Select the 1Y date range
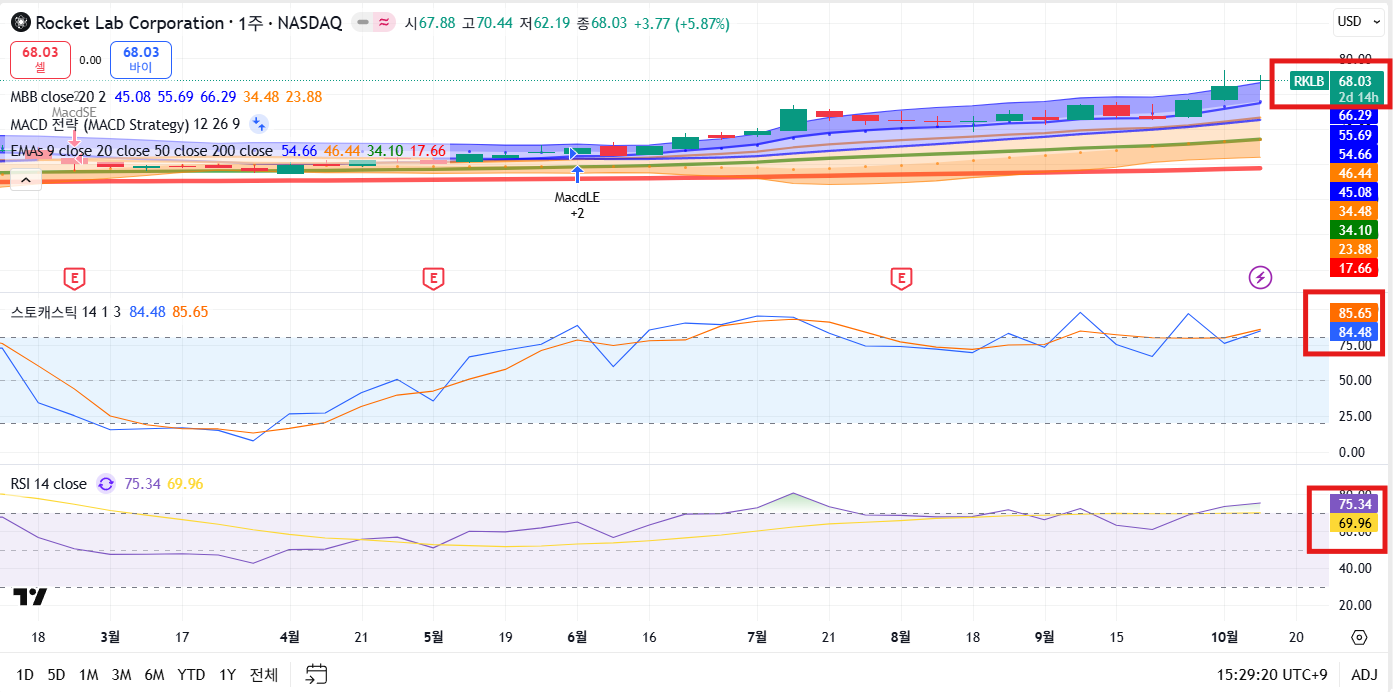Image resolution: width=1393 pixels, height=692 pixels. (x=227, y=675)
